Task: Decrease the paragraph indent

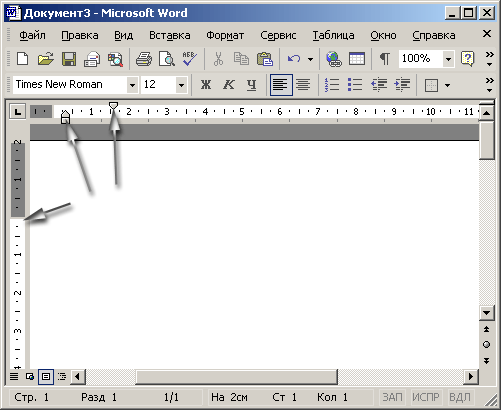Action: pos(379,85)
